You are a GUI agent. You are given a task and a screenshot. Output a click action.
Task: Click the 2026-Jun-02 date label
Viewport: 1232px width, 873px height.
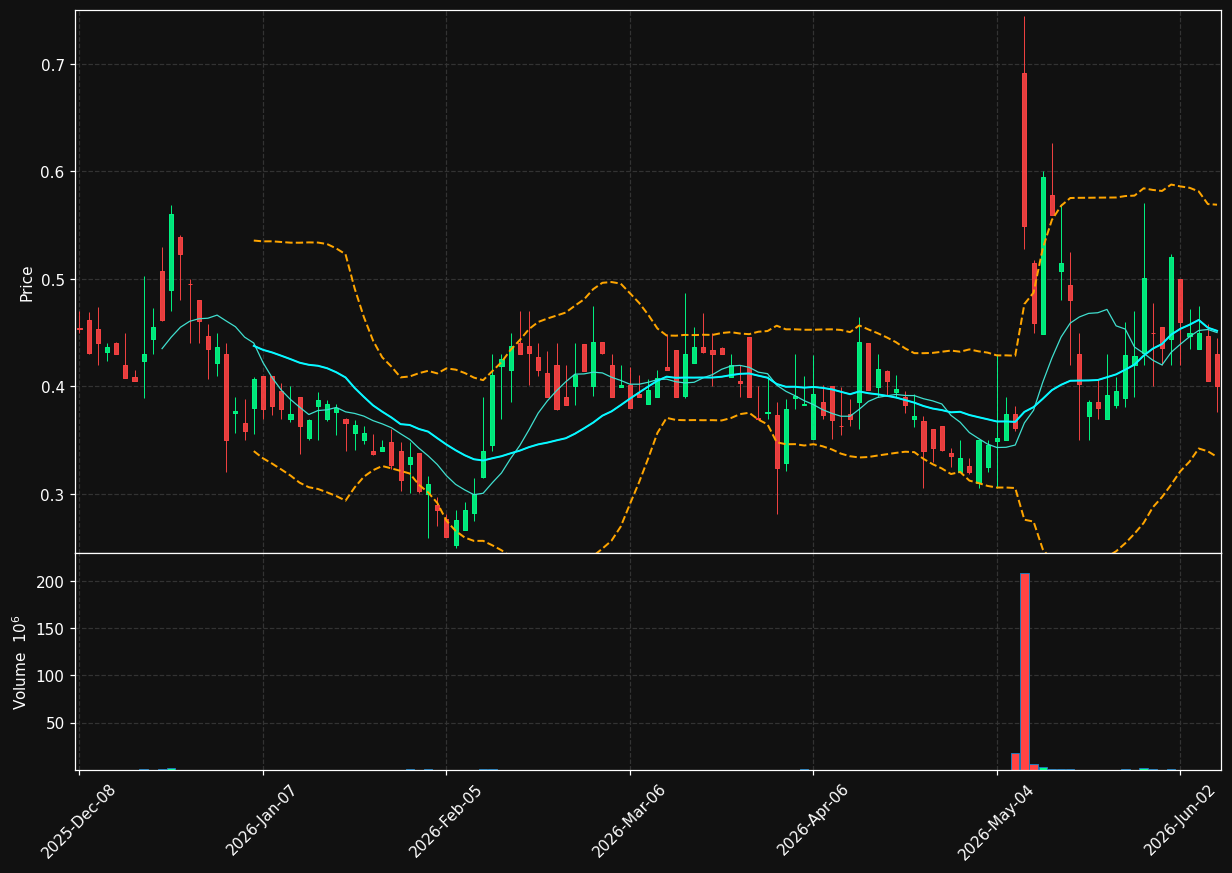[x=1180, y=821]
